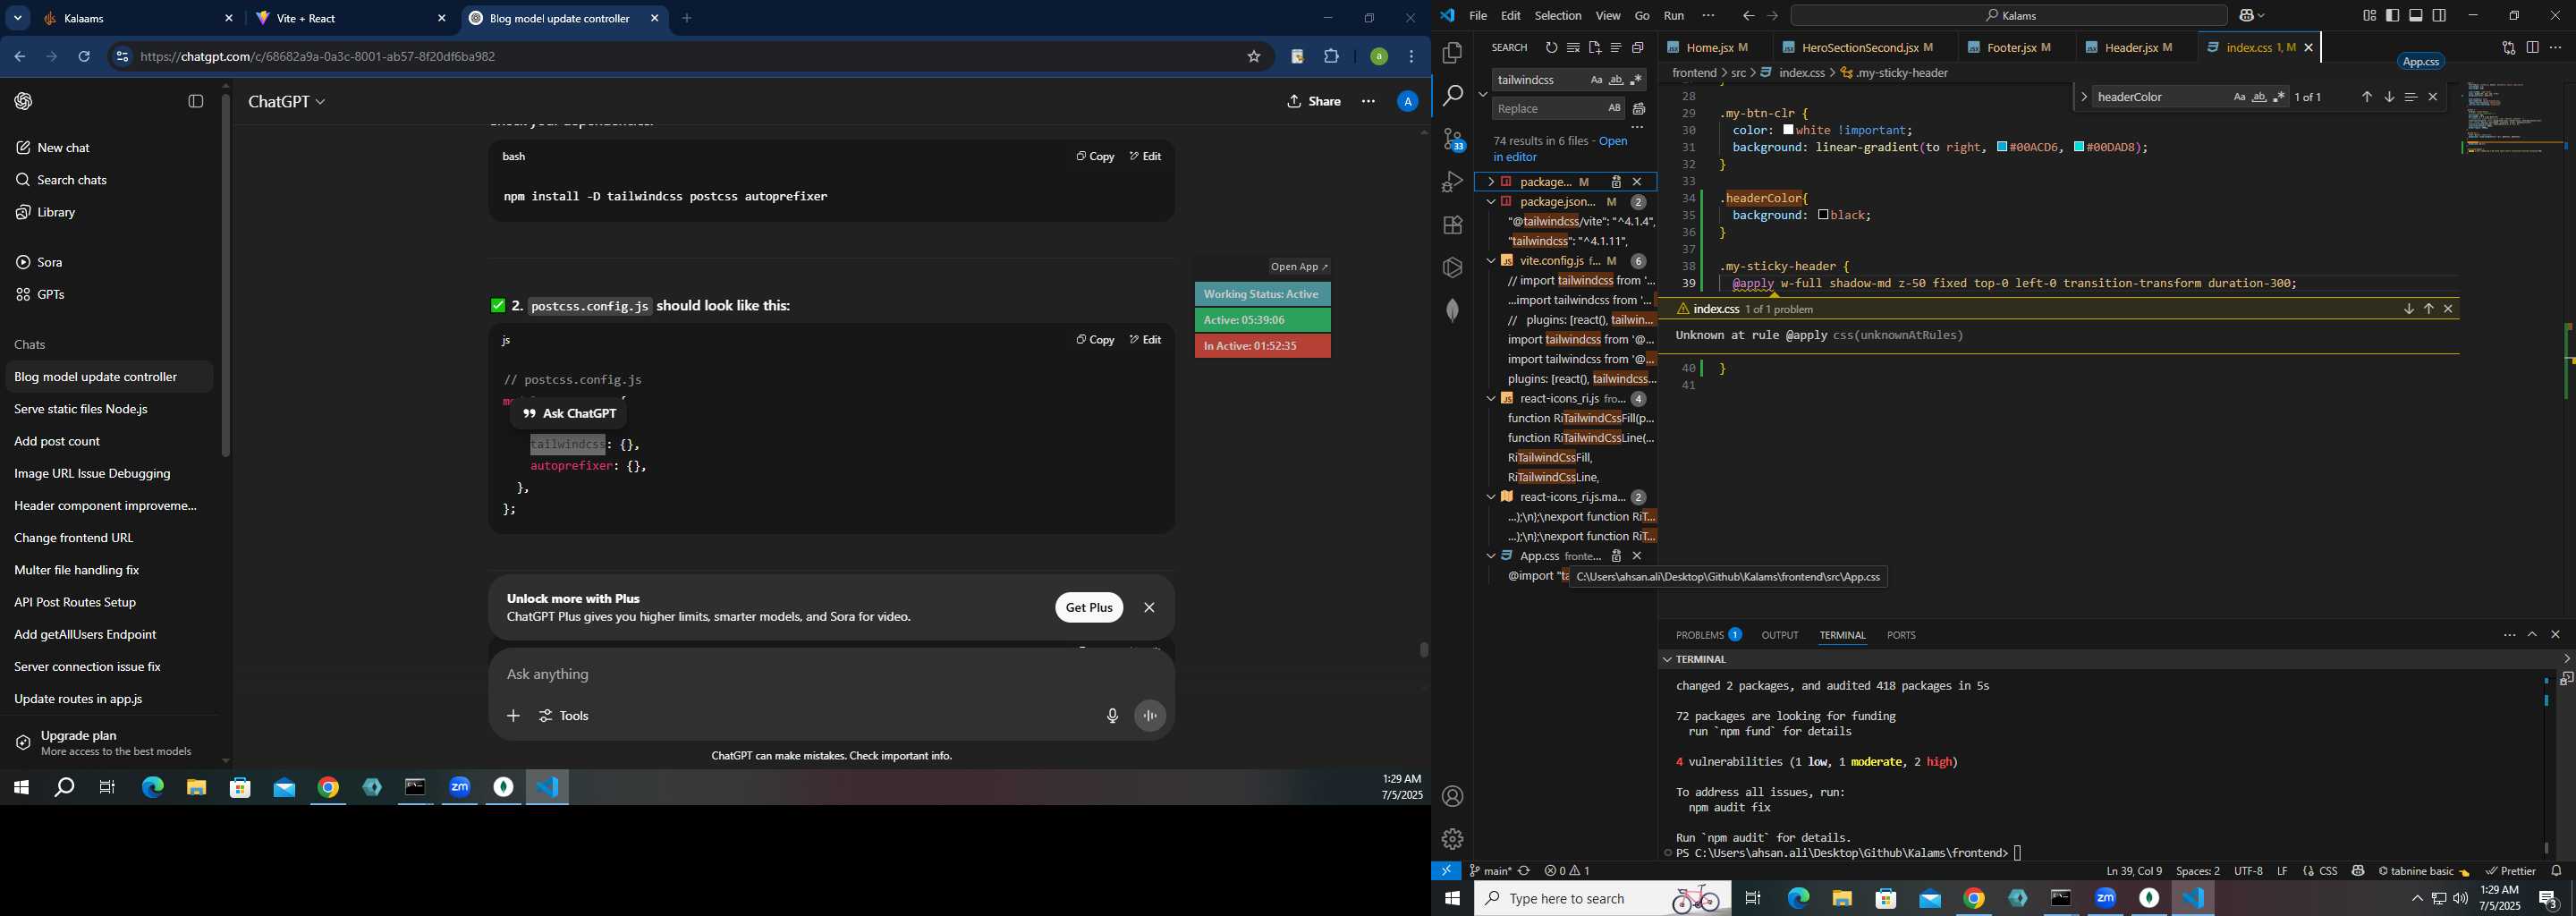
Task: Click Ask ChatGPT popup button
Action: pyautogui.click(x=569, y=414)
